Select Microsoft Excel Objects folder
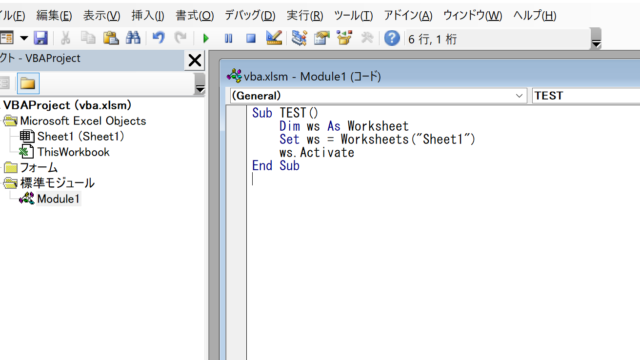Viewport: 640px width, 360px height. pyautogui.click(x=83, y=121)
